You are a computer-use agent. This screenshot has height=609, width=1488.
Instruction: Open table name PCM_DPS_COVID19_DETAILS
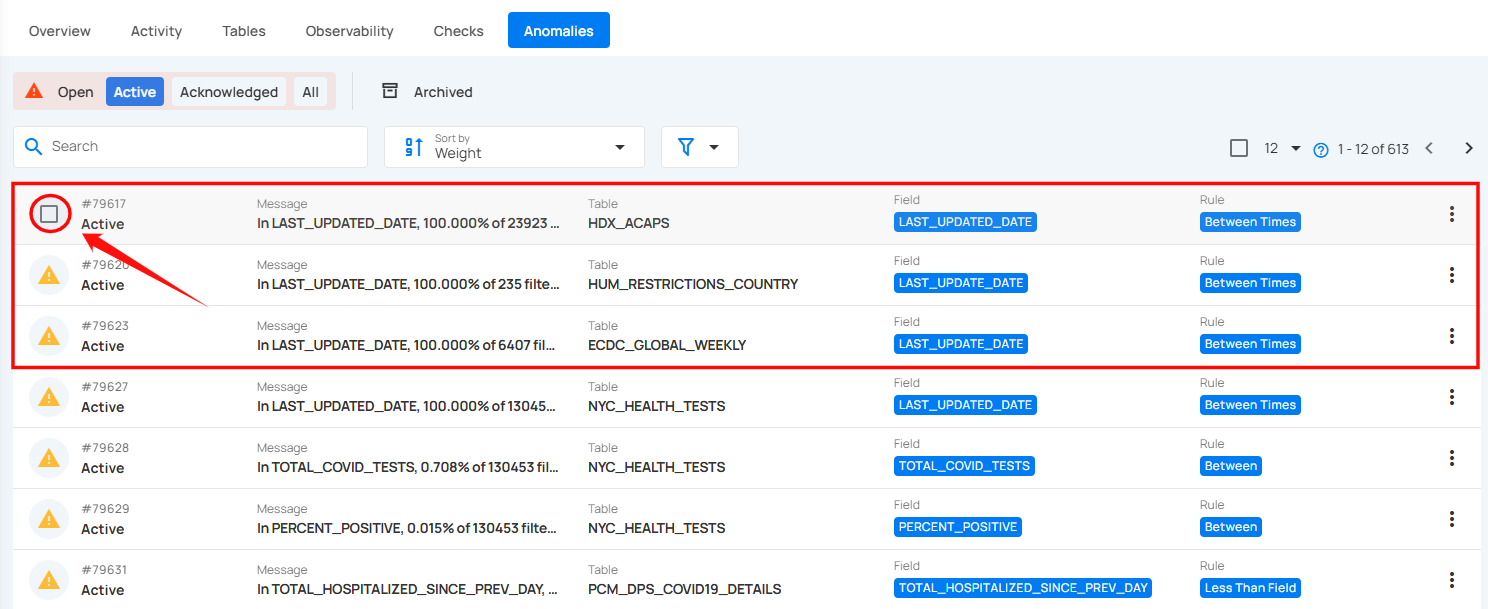click(x=684, y=589)
